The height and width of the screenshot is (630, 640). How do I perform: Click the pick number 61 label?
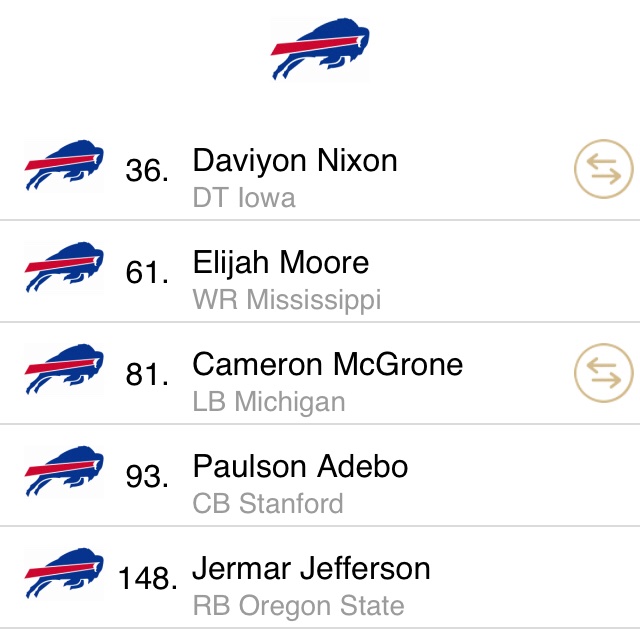click(147, 273)
